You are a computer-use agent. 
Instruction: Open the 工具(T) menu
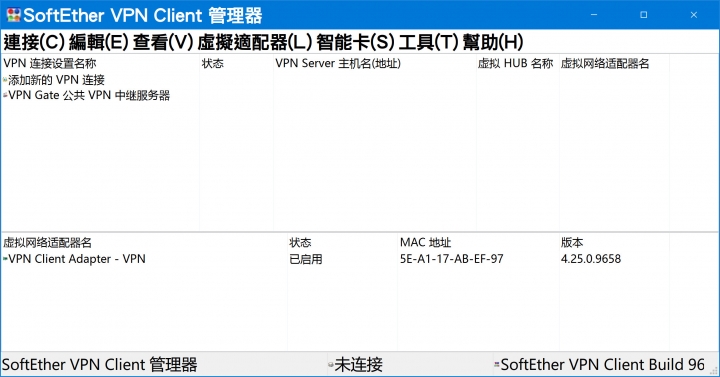click(x=428, y=43)
